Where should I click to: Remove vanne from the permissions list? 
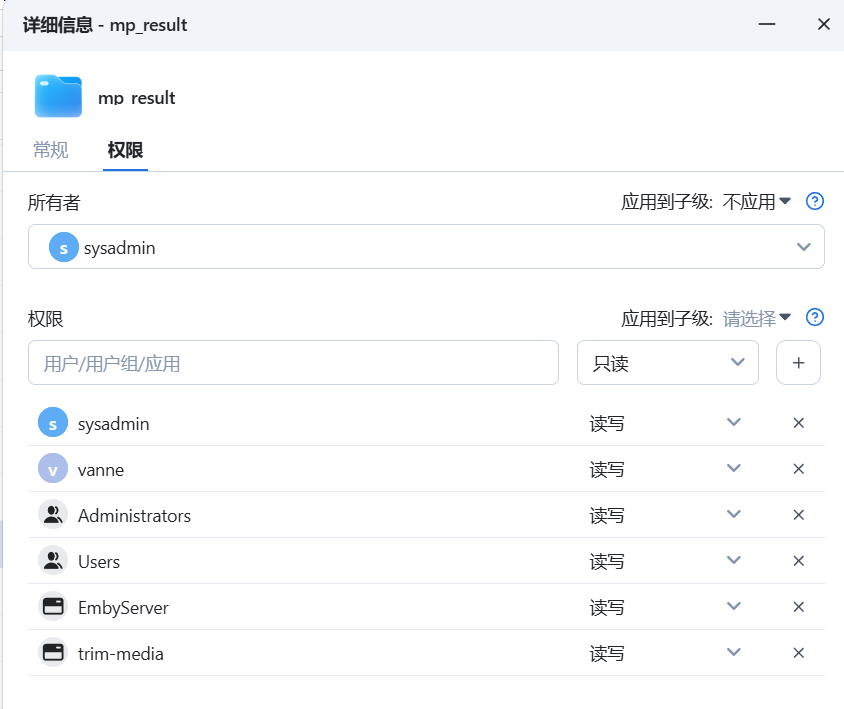pyautogui.click(x=799, y=469)
